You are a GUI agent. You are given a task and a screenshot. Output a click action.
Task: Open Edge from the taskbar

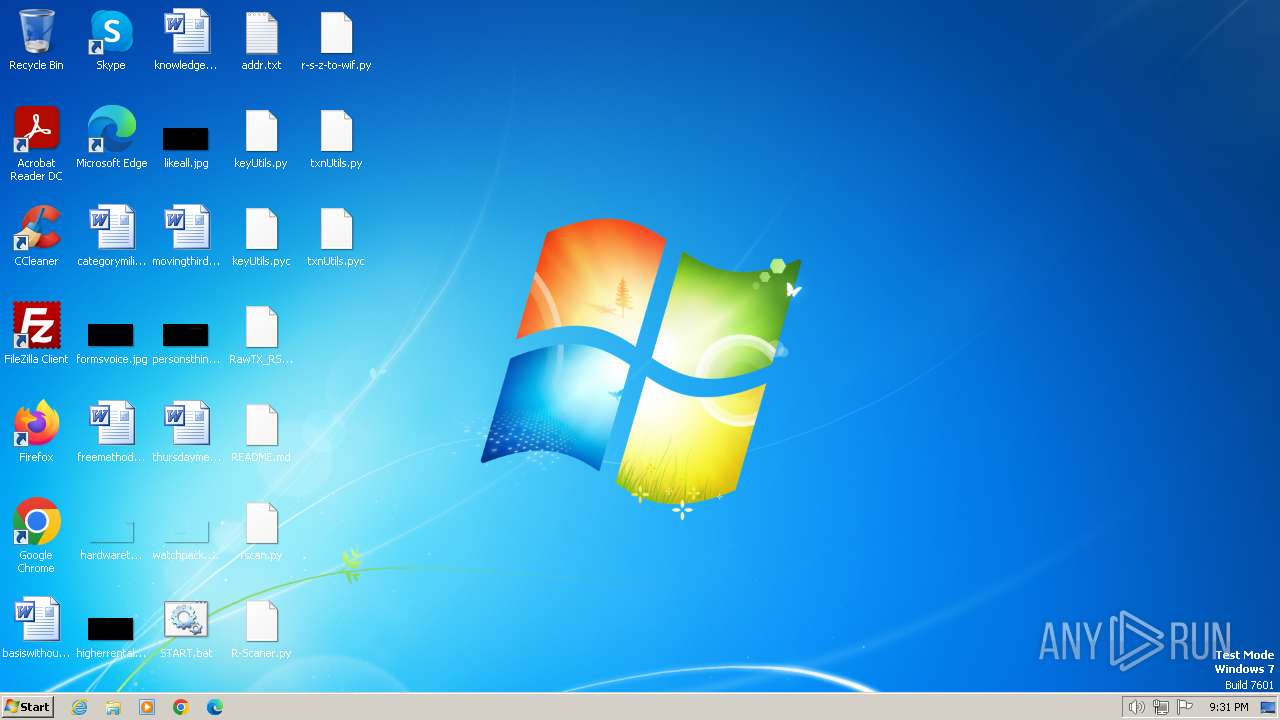click(x=215, y=707)
